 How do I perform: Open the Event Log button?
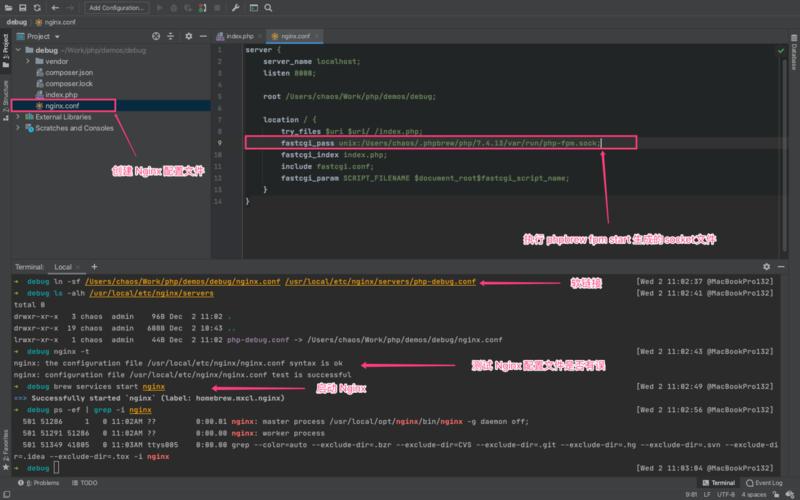coord(764,483)
